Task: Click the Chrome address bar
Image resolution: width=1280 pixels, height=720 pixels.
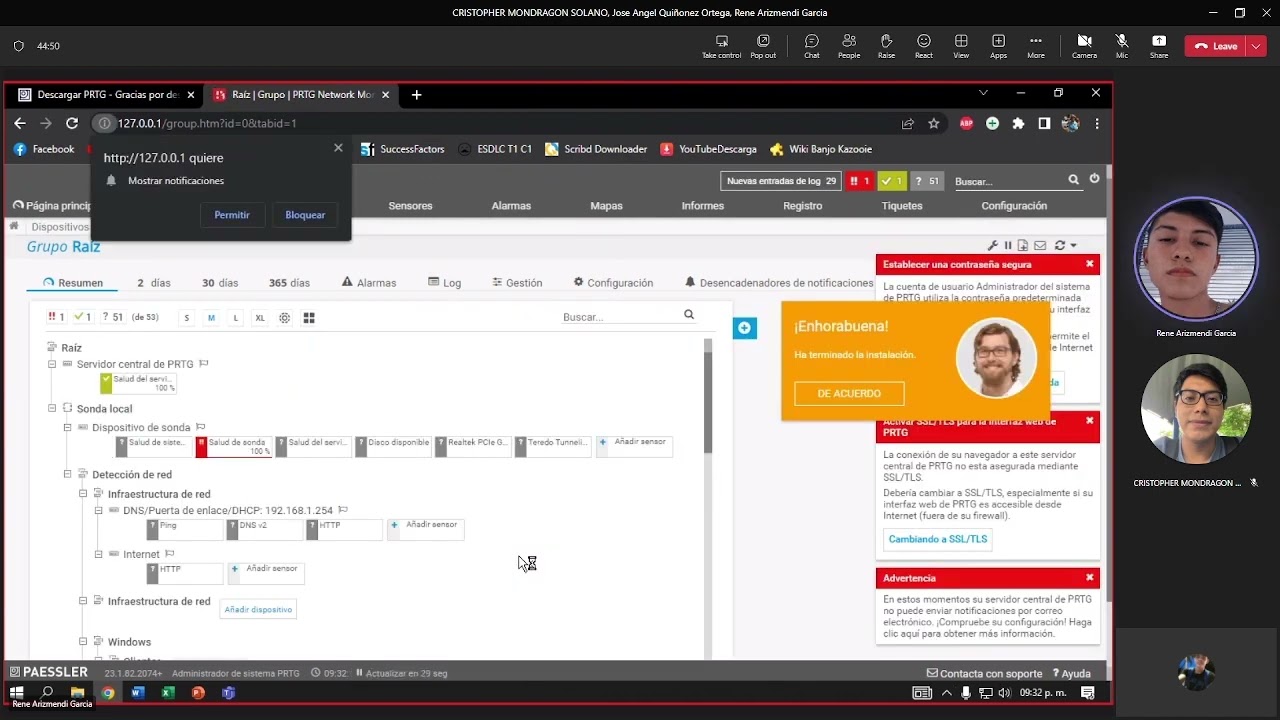Action: (500, 123)
